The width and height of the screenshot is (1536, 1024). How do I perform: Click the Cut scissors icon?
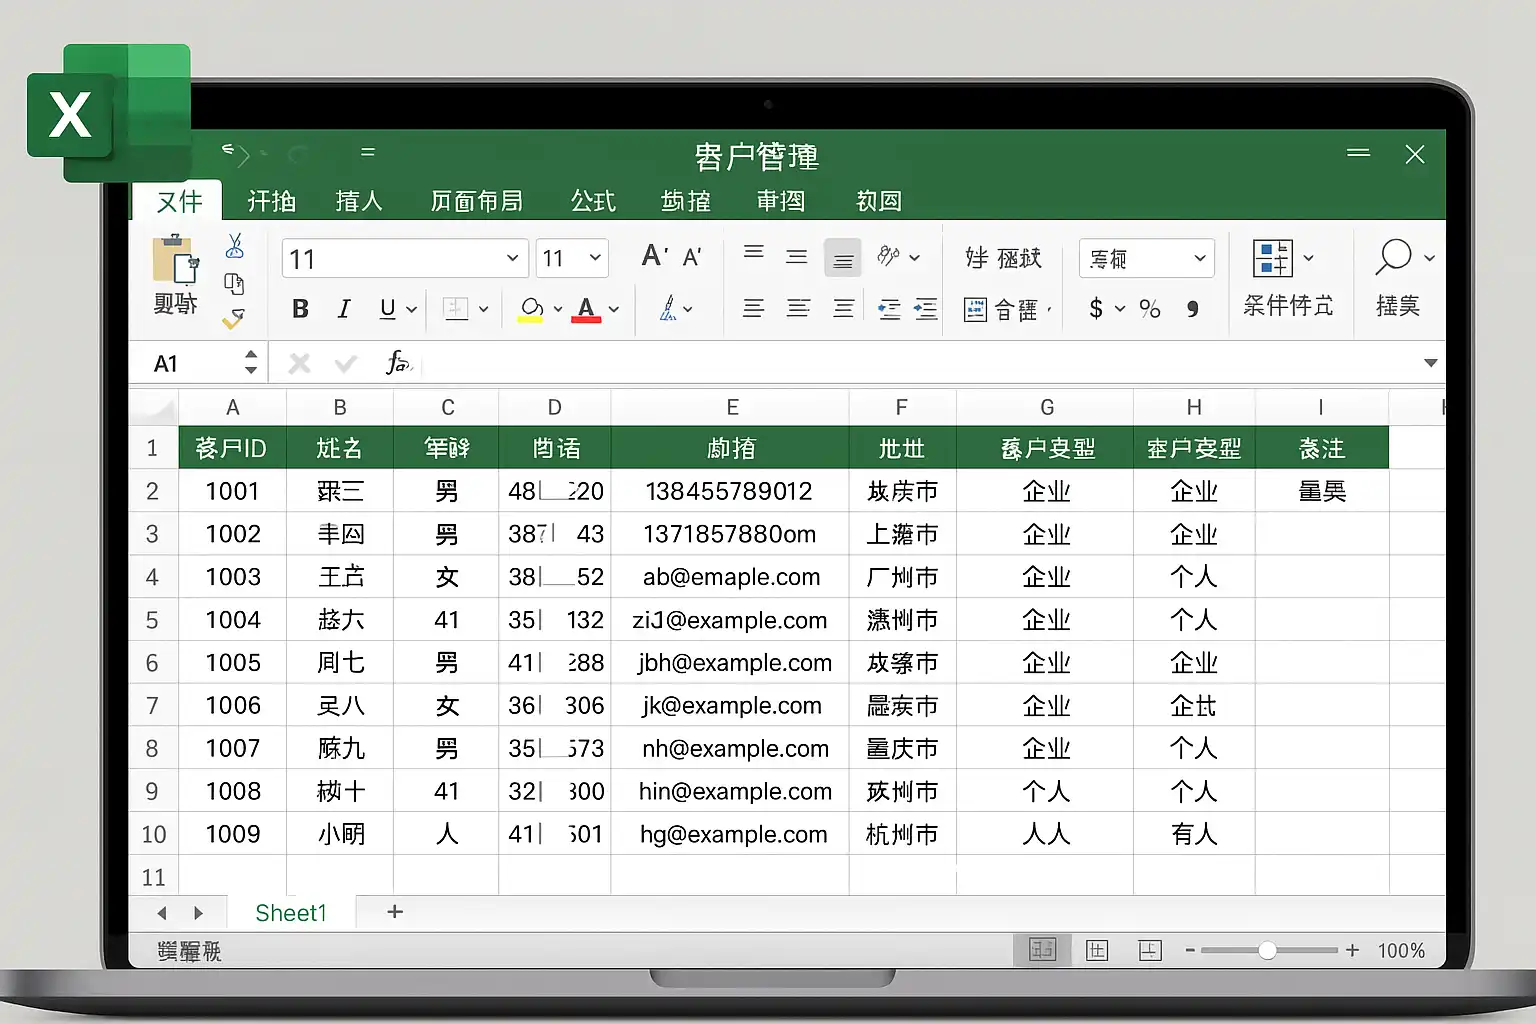[x=235, y=246]
